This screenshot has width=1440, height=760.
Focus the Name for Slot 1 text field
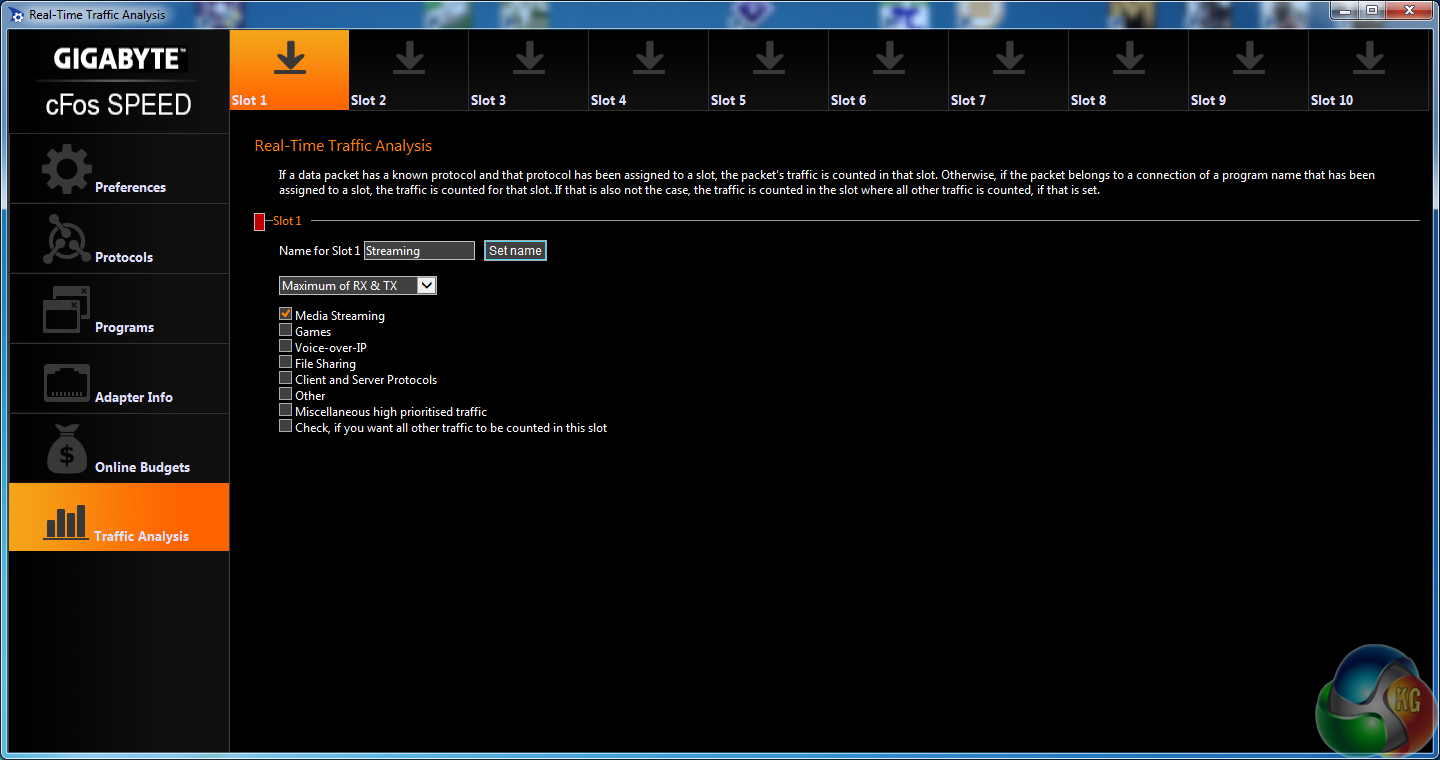pos(419,251)
